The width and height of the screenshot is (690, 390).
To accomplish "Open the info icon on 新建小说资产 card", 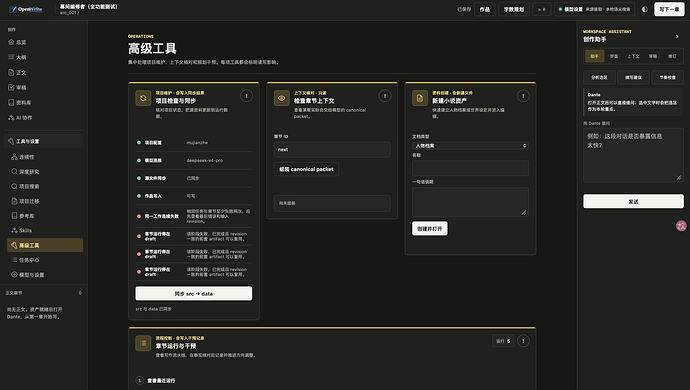I will click(x=523, y=96).
